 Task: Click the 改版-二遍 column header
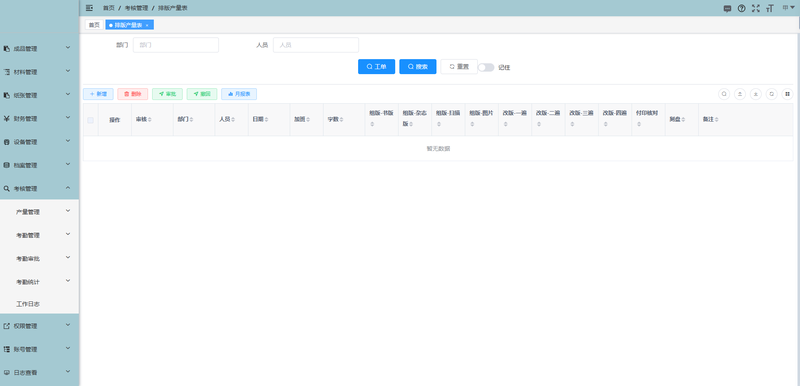tap(548, 120)
